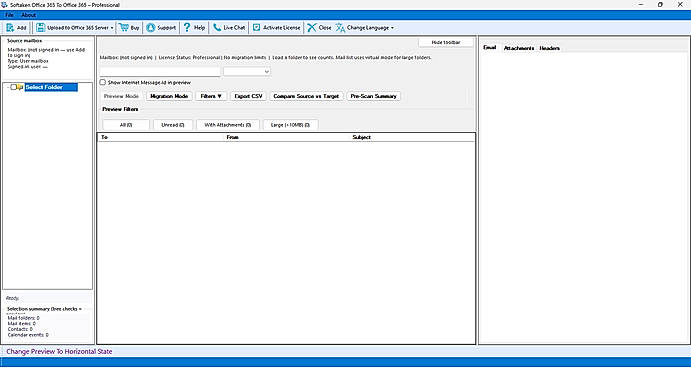Click the Add mailbox toolbar icon
Image resolution: width=691 pixels, height=368 pixels.
[10, 28]
